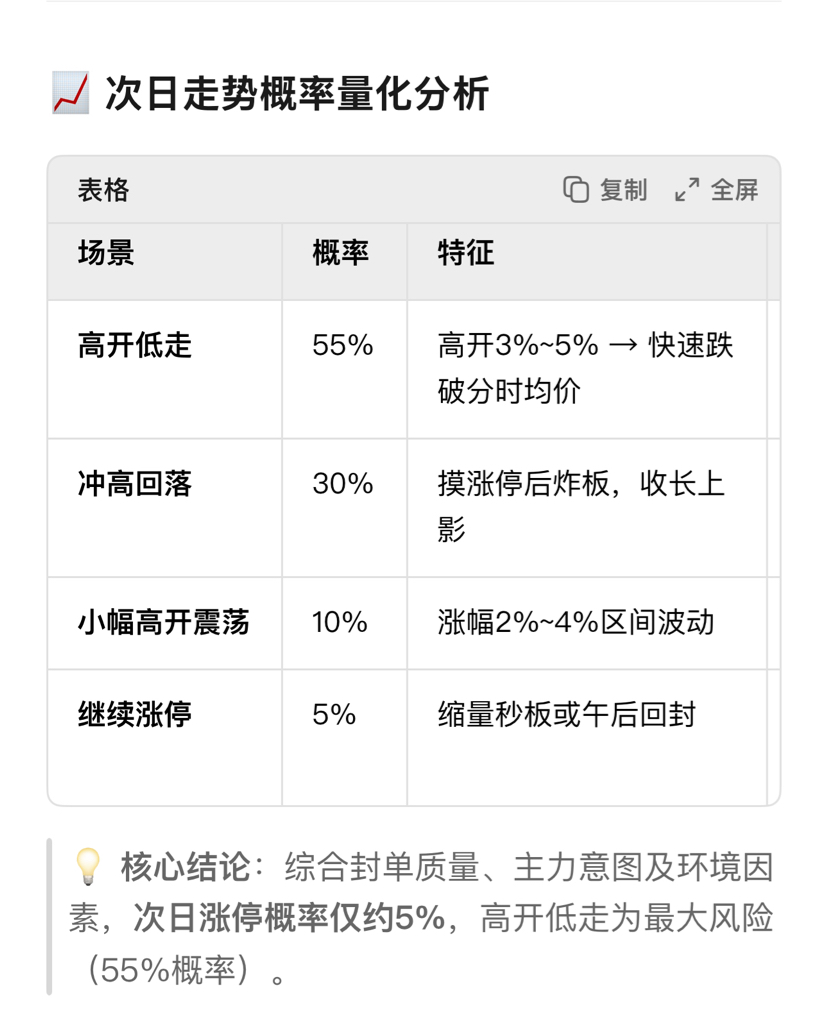828x1024 pixels.
Task: Click the 小幅高开震荡 scenario cell
Action: [163, 622]
